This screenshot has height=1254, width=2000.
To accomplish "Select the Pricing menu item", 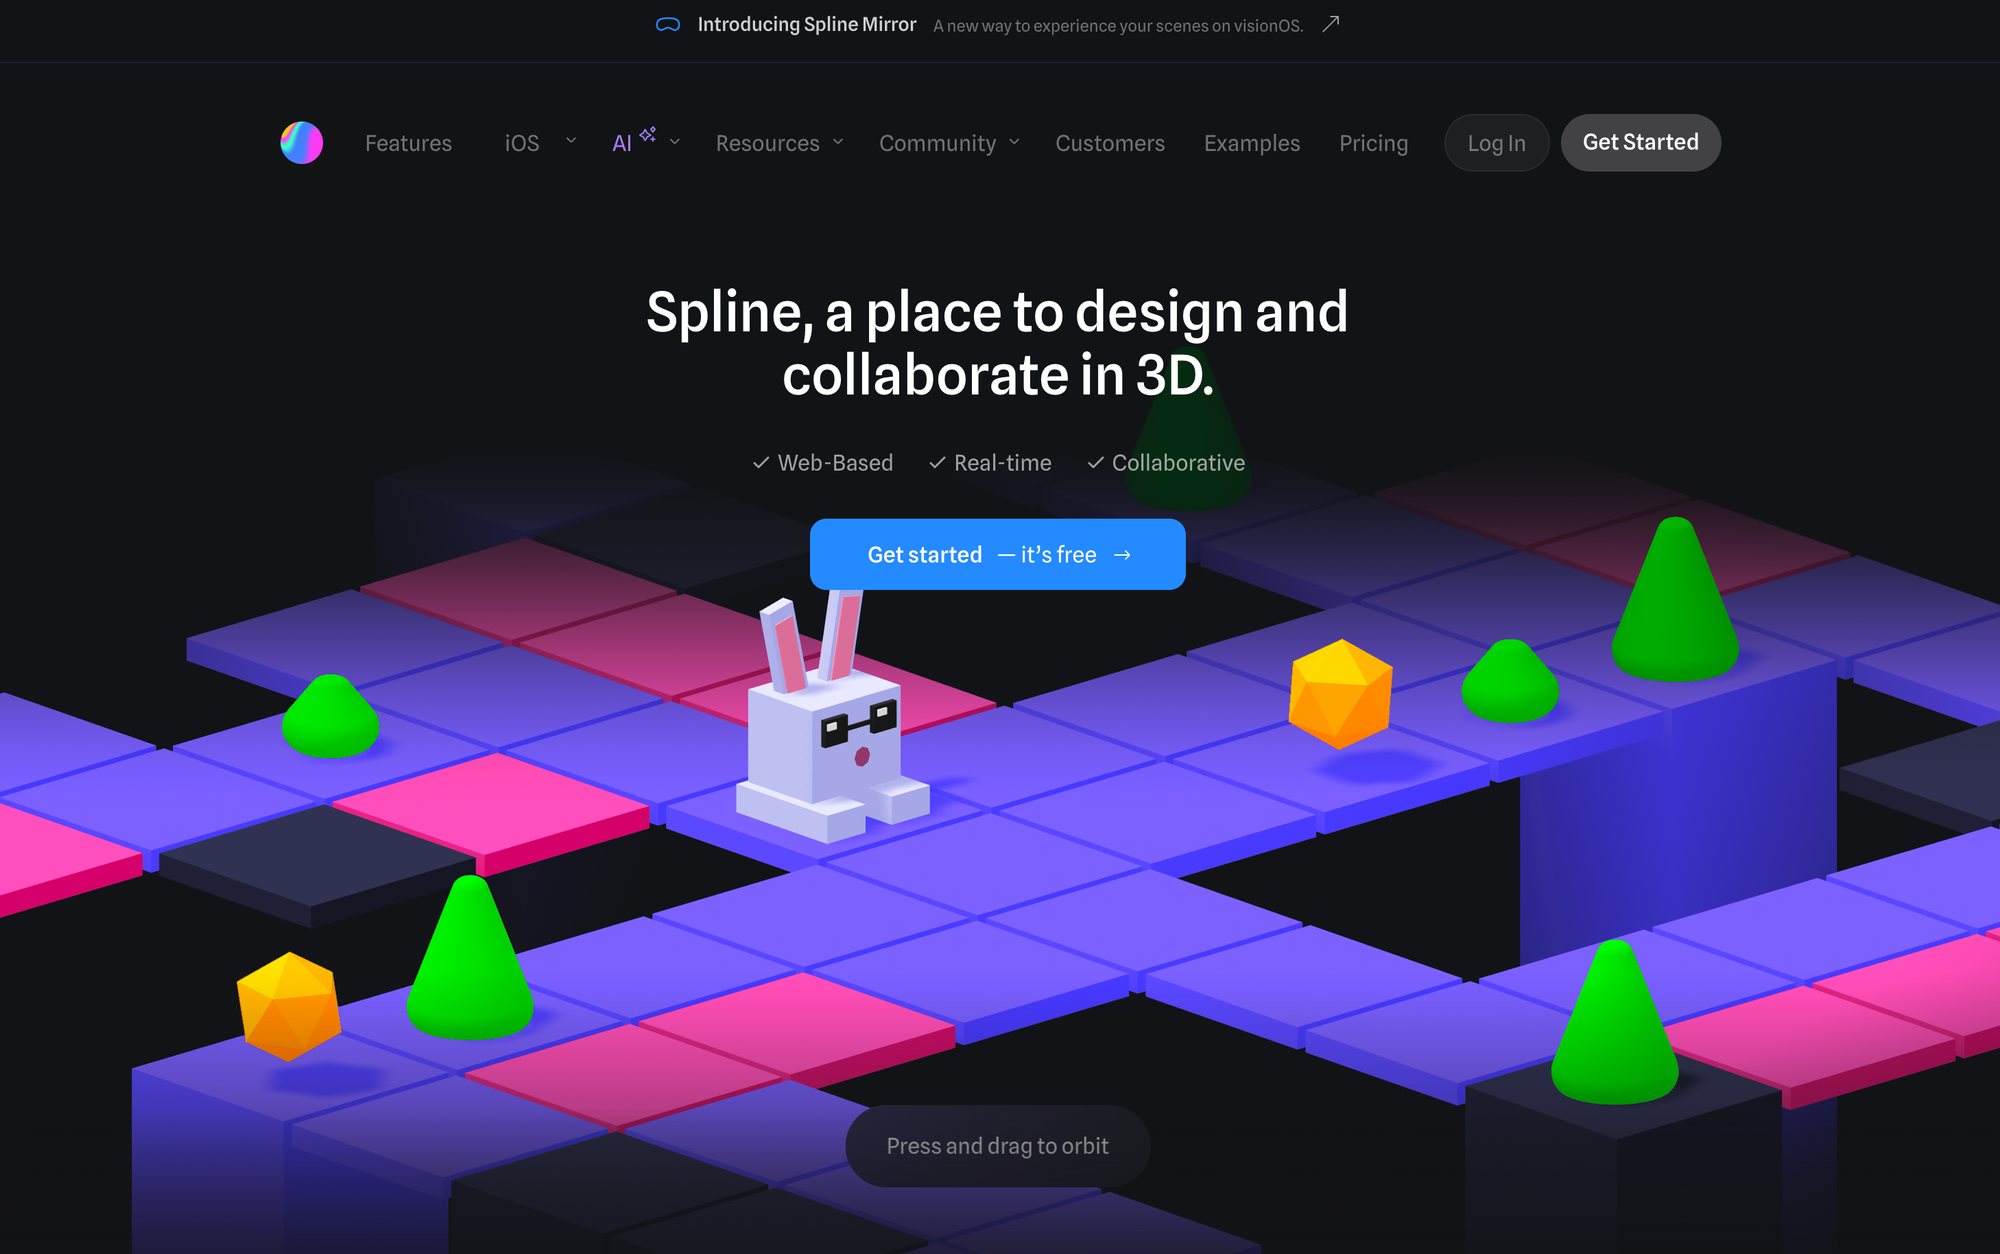I will pos(1373,142).
